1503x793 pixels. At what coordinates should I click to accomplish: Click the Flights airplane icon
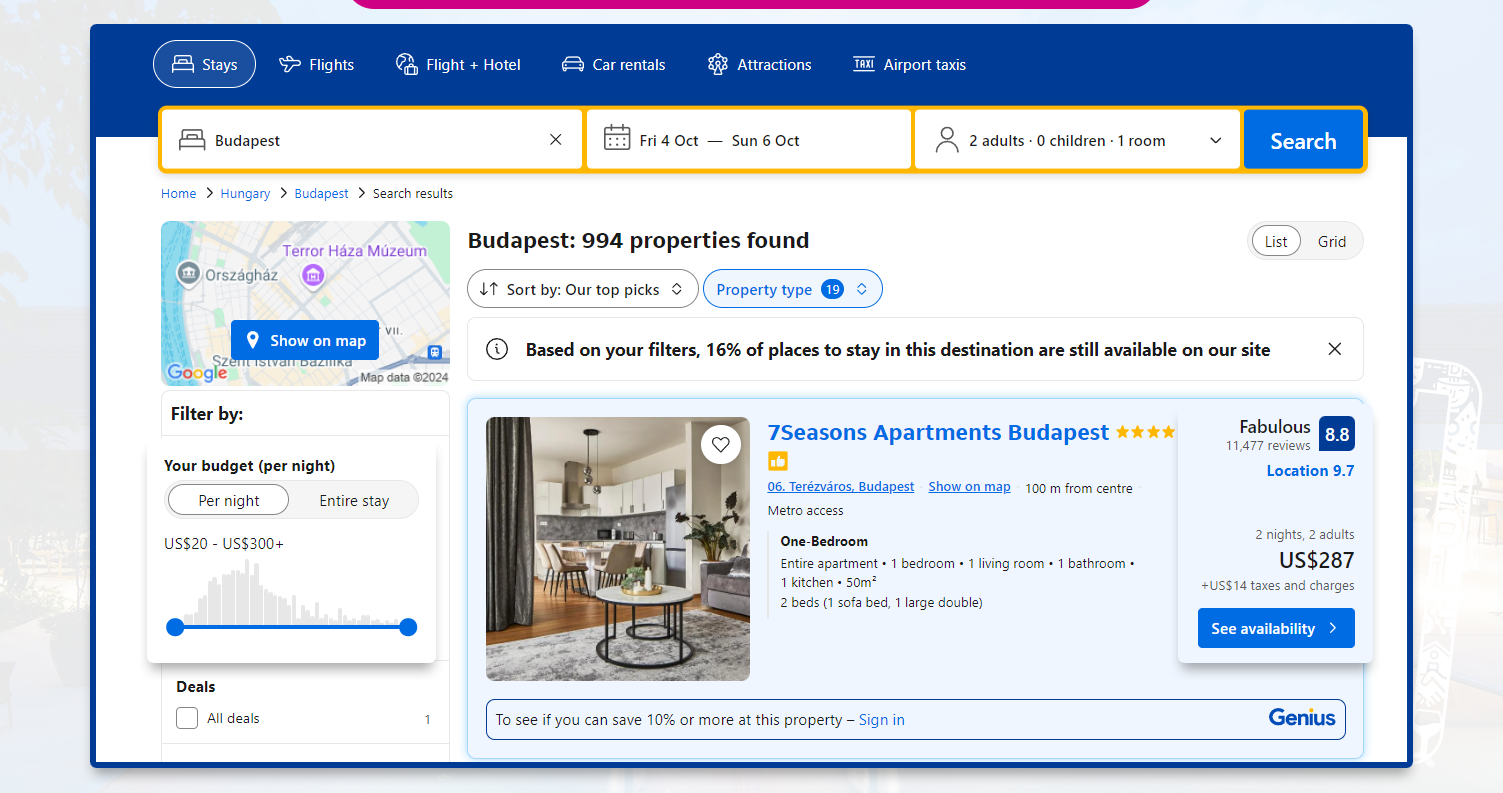coord(288,63)
